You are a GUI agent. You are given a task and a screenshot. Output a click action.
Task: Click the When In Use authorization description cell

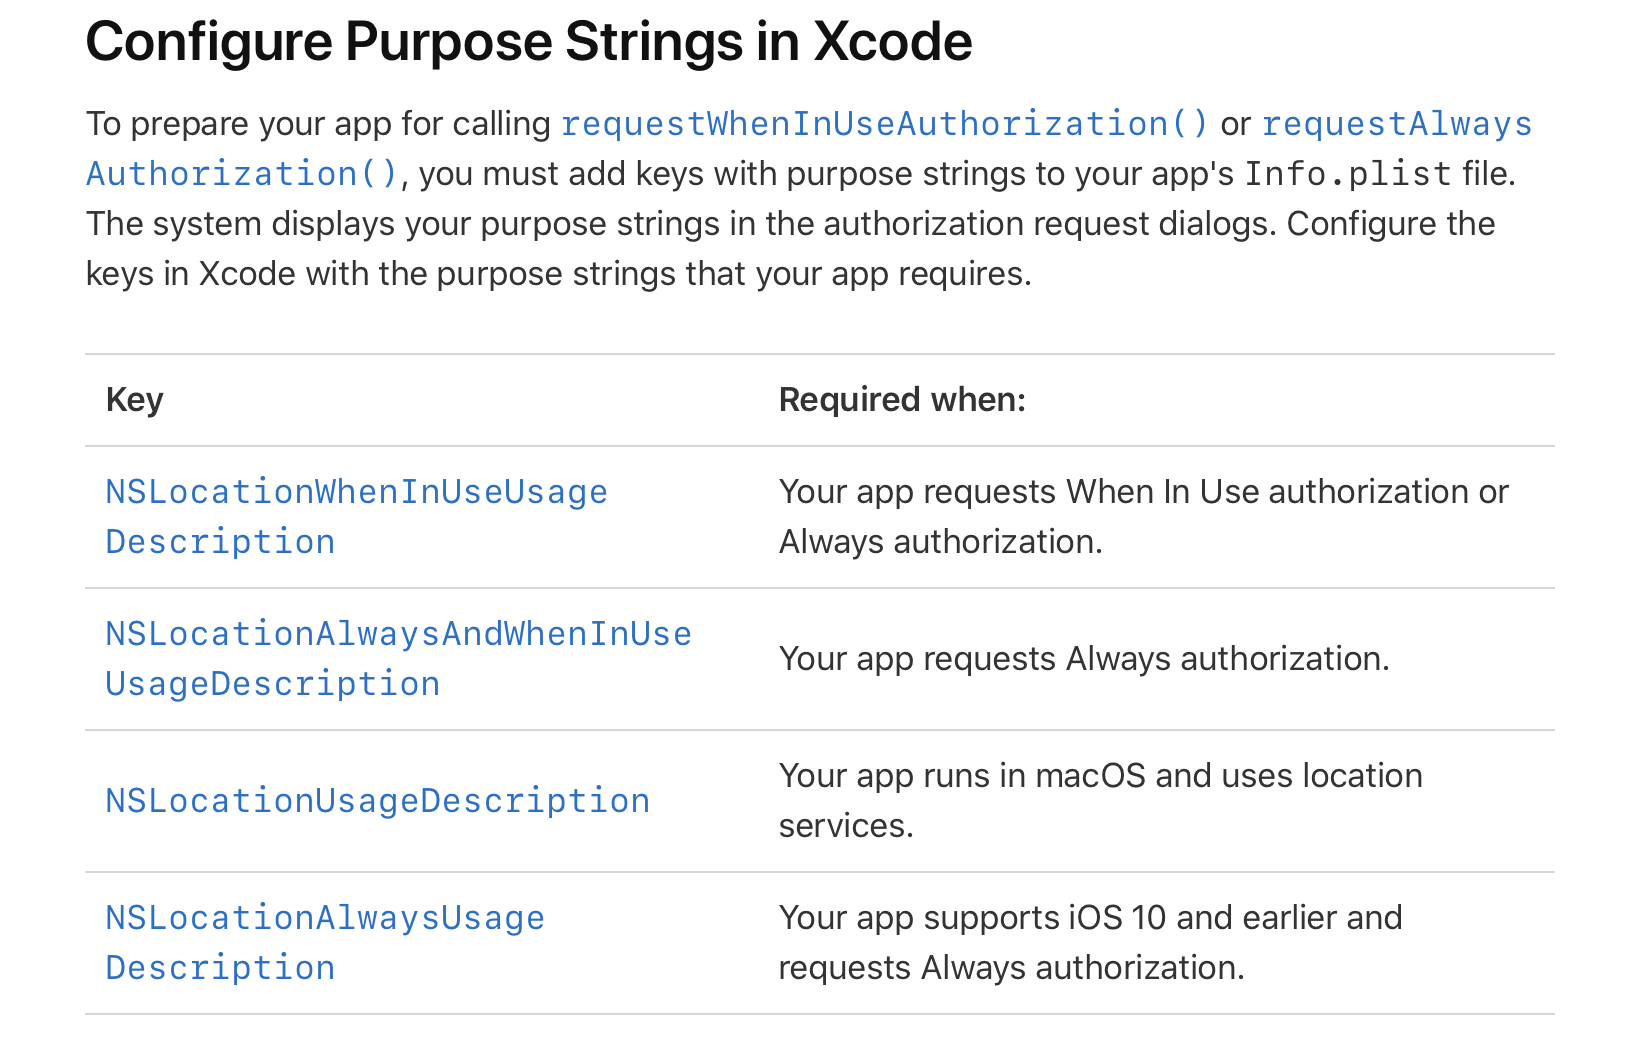point(1143,516)
